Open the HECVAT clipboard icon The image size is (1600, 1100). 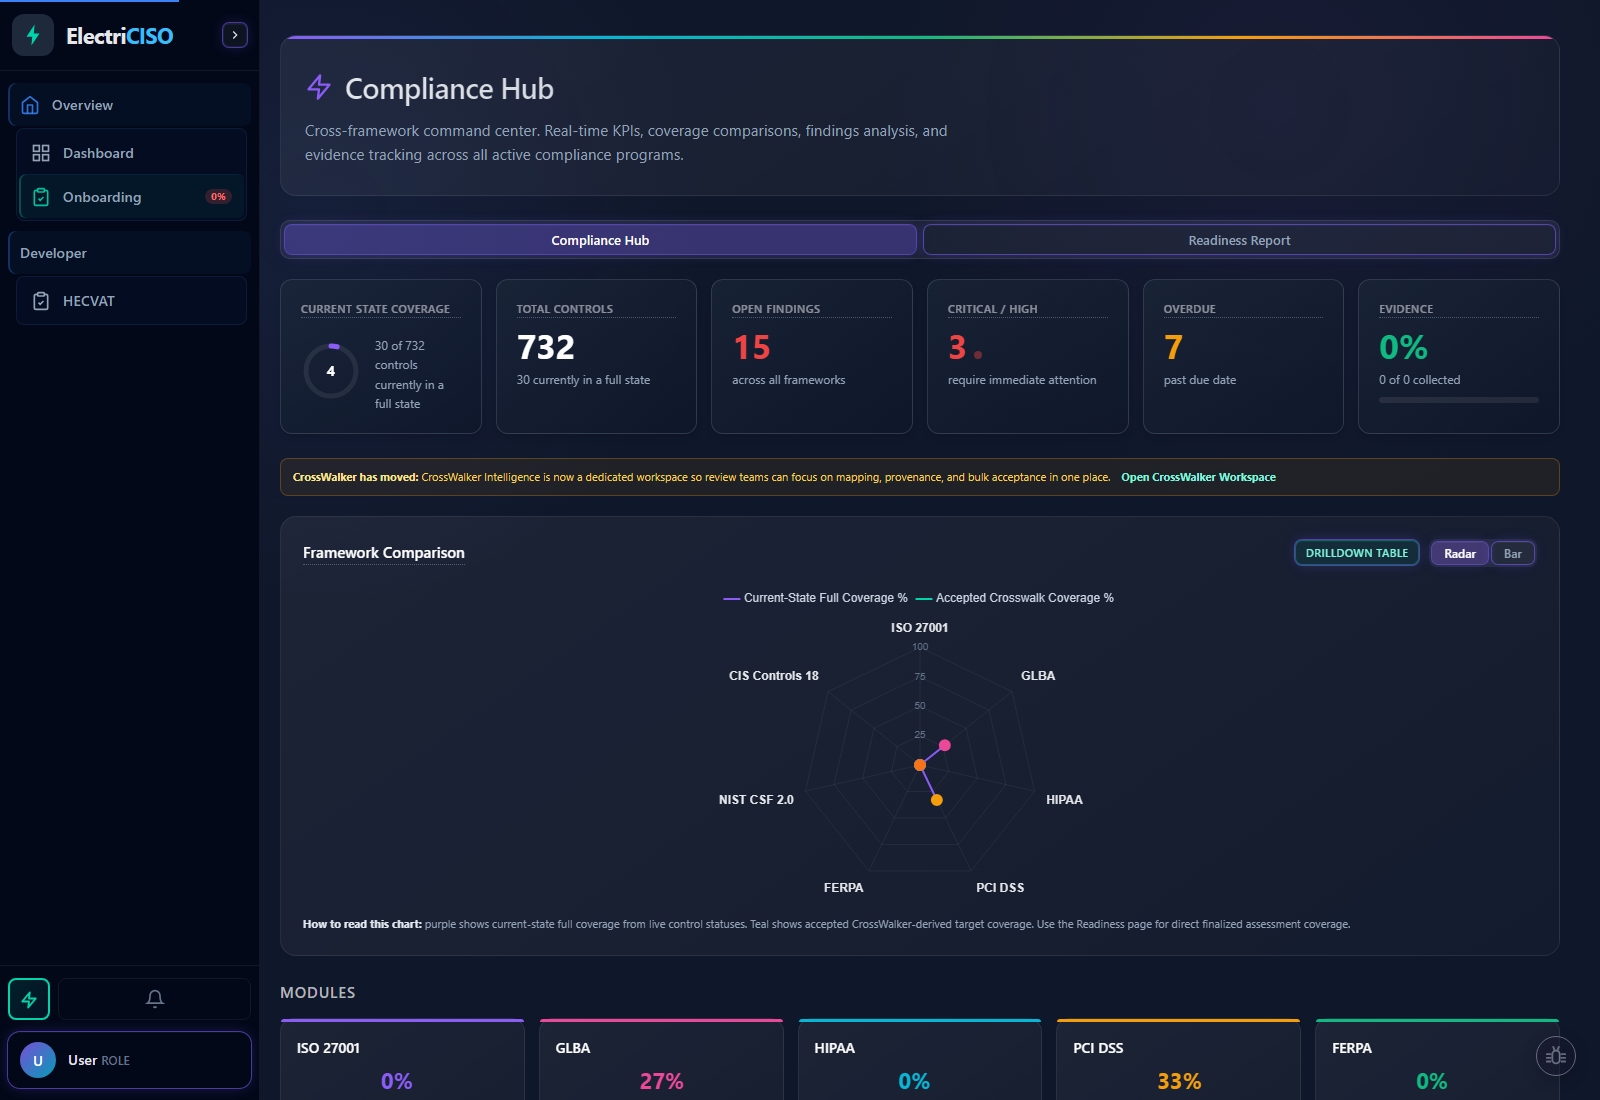(41, 300)
